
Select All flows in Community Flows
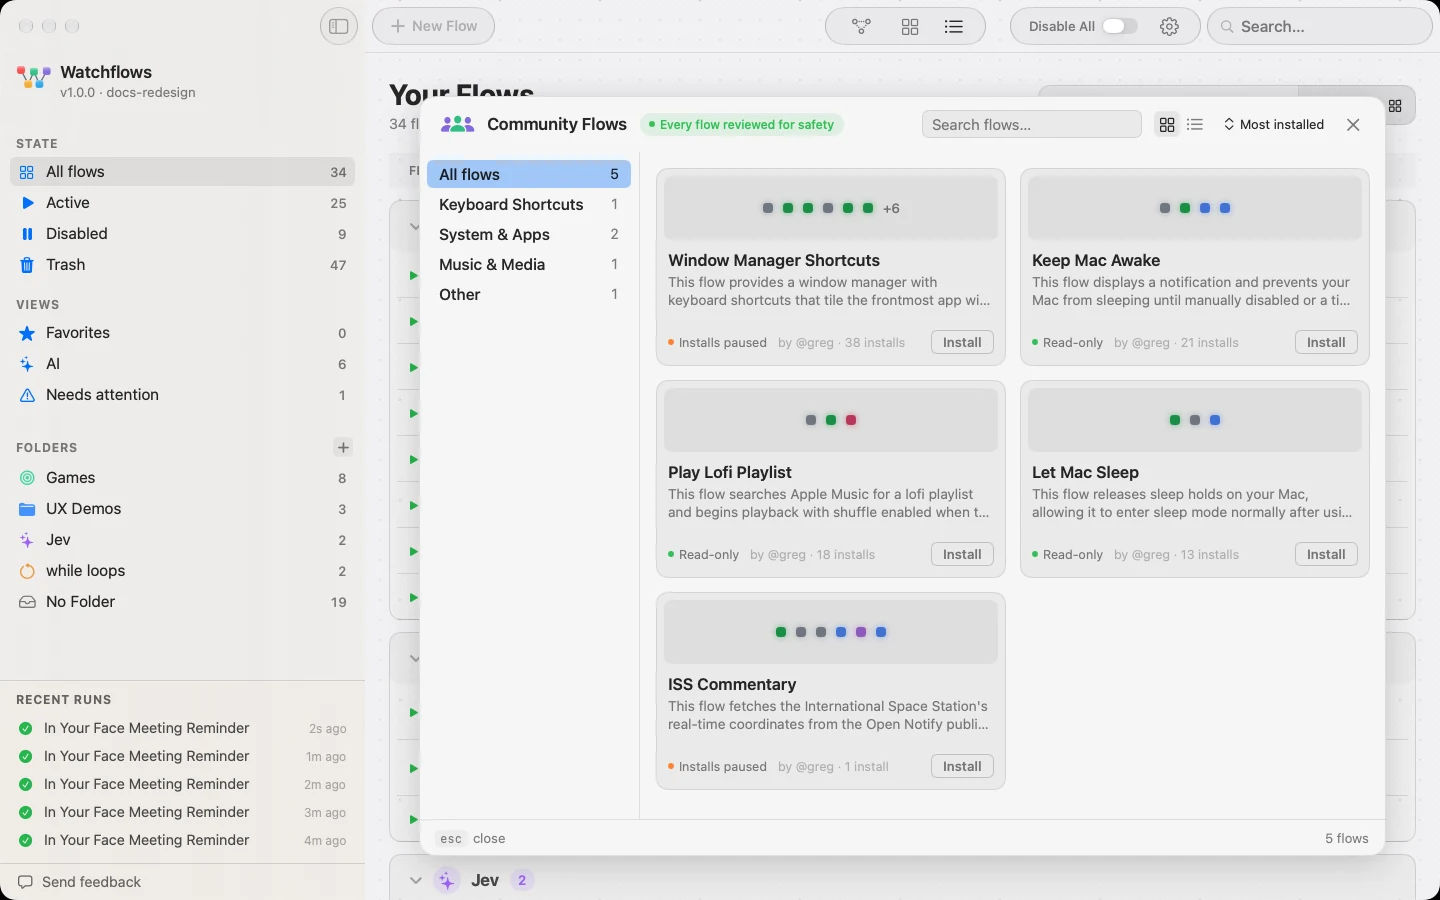tap(529, 174)
